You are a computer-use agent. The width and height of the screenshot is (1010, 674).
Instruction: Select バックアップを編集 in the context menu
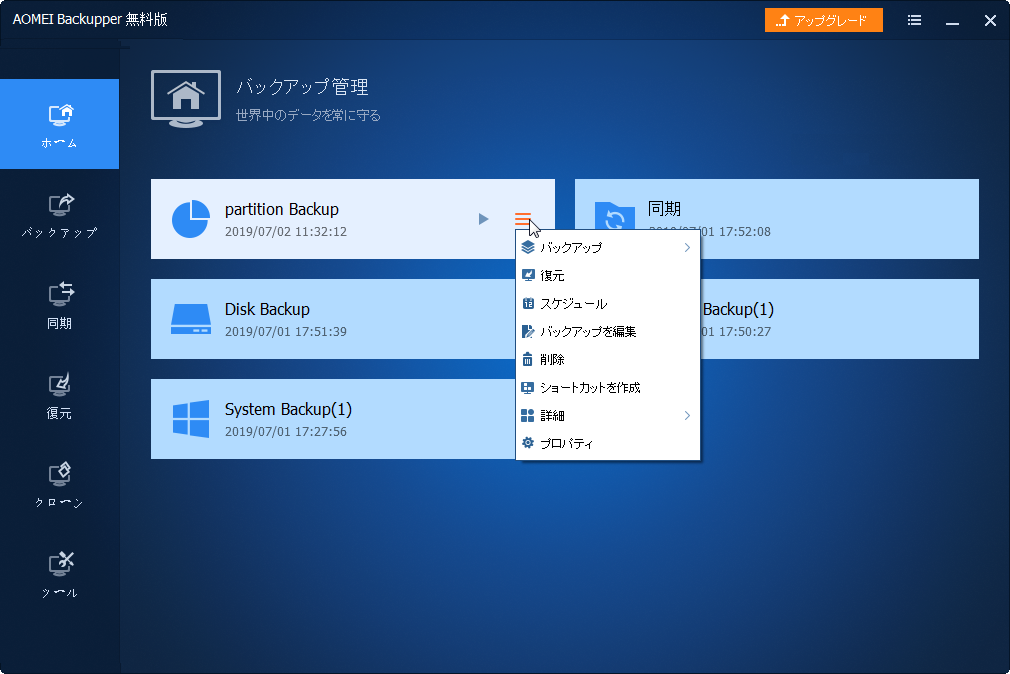coord(607,331)
